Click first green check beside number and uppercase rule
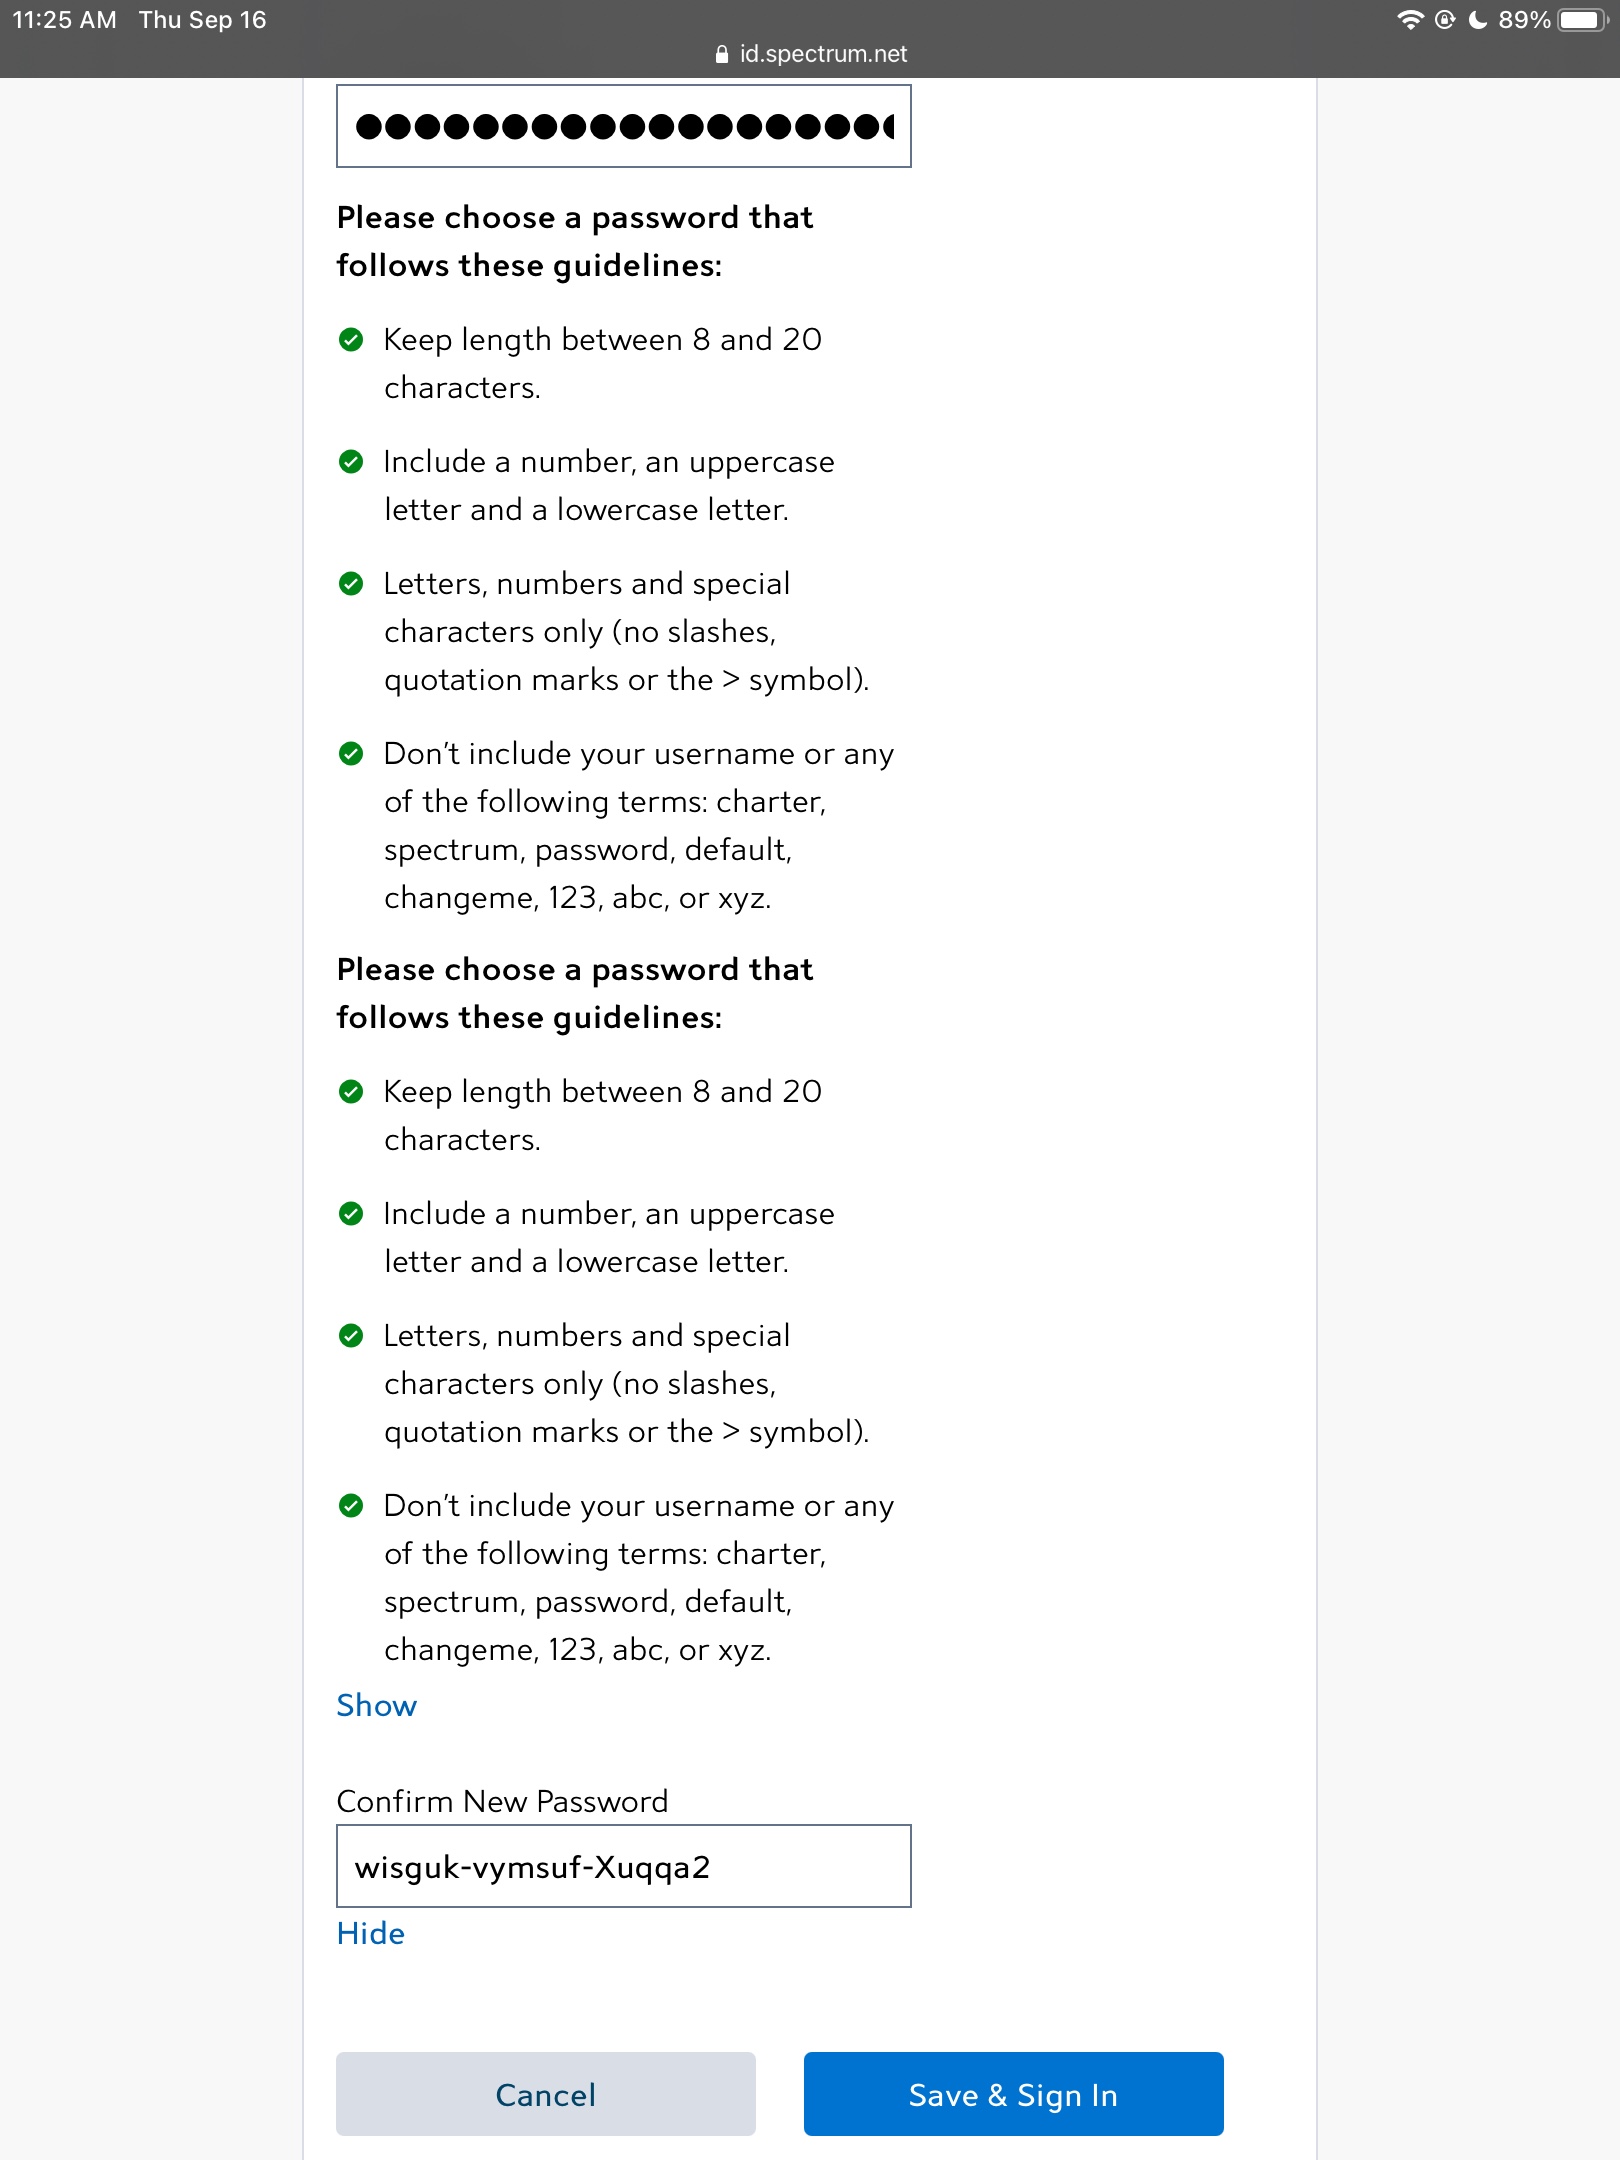 (x=351, y=462)
